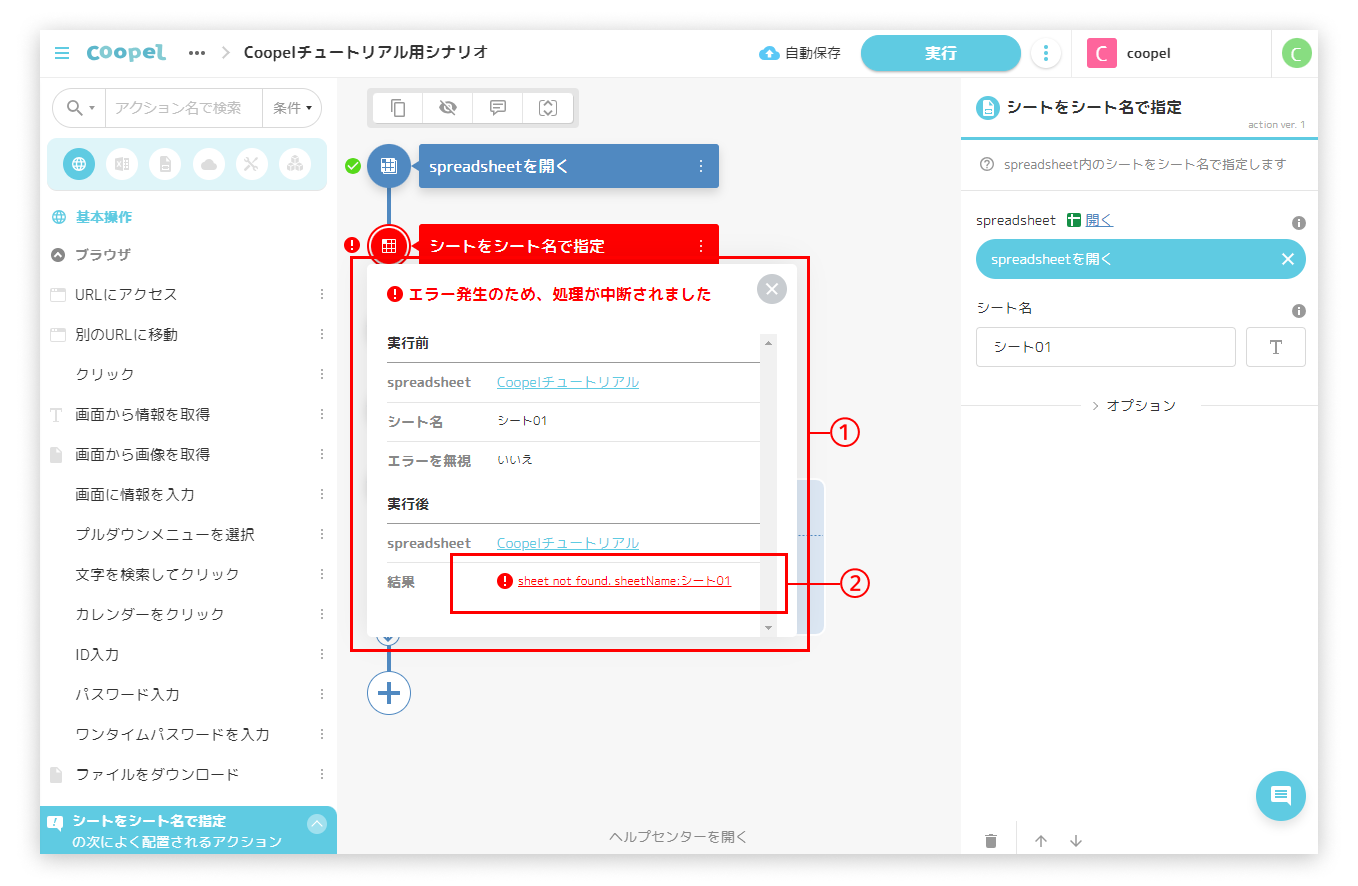Click the copy action toolbar icon

pyautogui.click(x=398, y=108)
